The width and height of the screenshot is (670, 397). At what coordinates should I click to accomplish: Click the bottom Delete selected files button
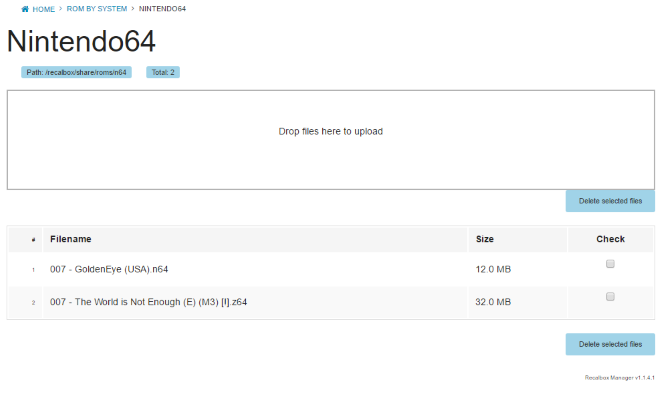tap(610, 344)
